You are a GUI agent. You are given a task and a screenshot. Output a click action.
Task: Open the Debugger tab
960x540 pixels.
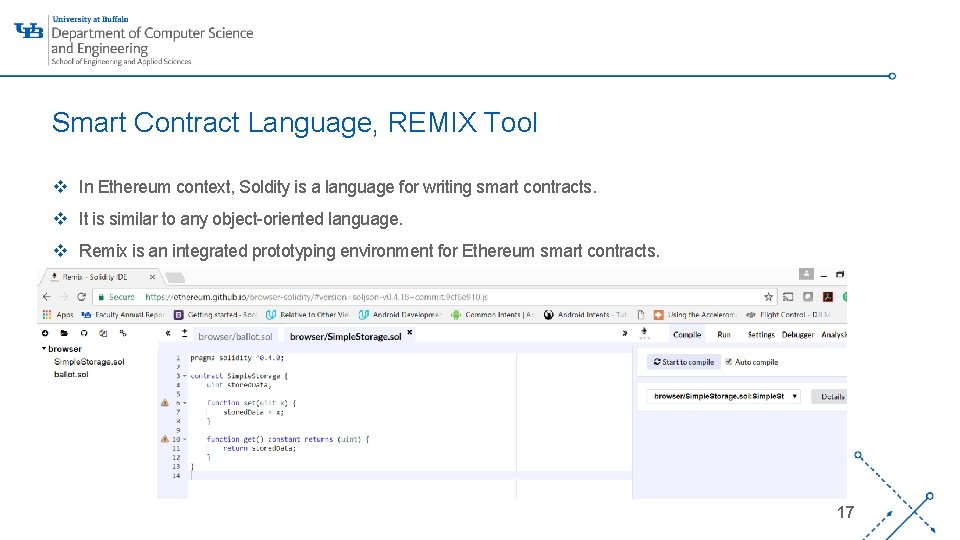pos(798,335)
